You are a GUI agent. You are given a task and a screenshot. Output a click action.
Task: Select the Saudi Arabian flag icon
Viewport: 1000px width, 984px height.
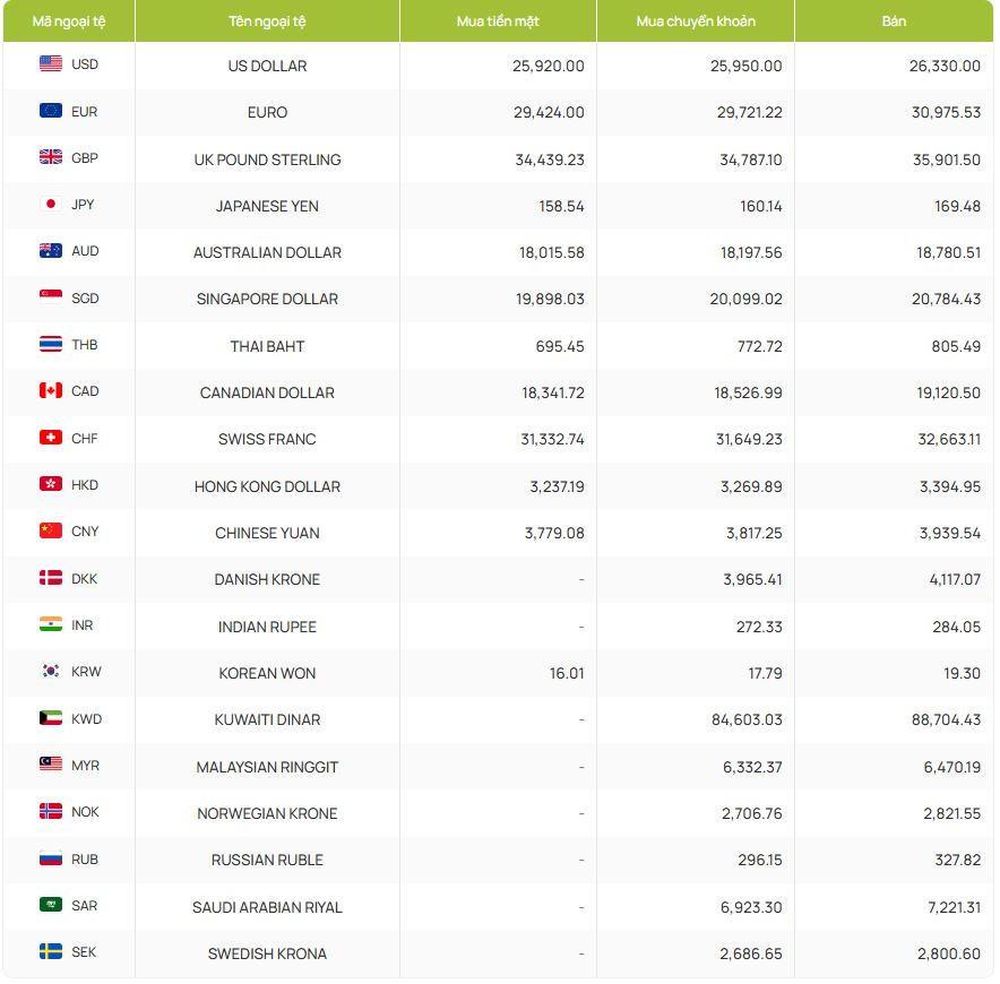click(x=50, y=905)
